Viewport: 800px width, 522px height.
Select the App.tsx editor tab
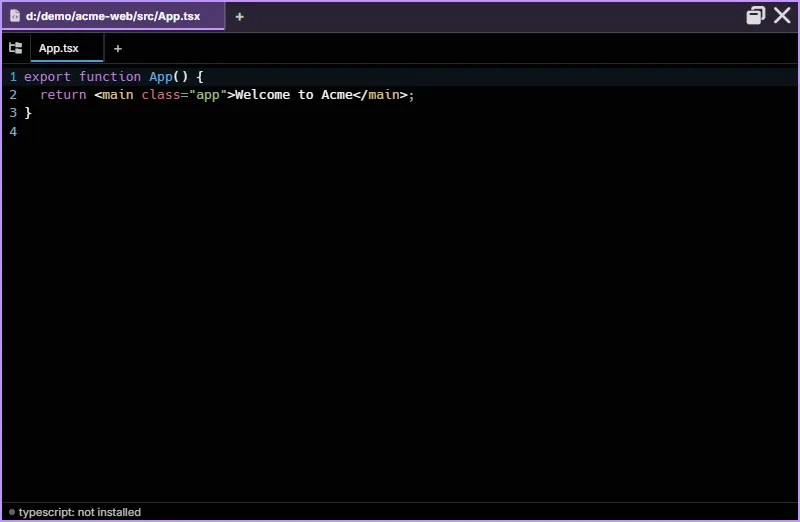pyautogui.click(x=67, y=48)
